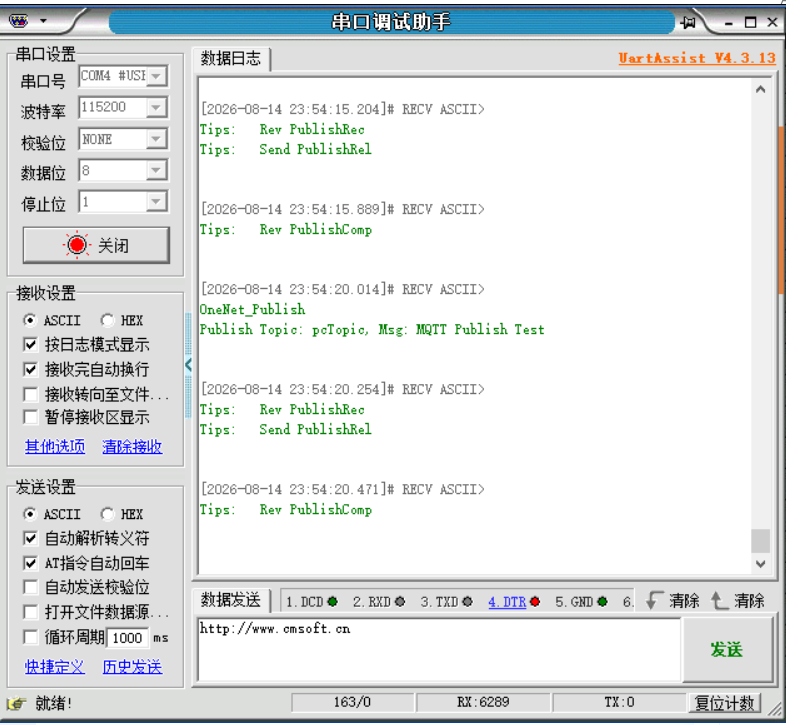The image size is (786, 725).
Task: Enable 循环周期 checkbox
Action: click(x=31, y=637)
